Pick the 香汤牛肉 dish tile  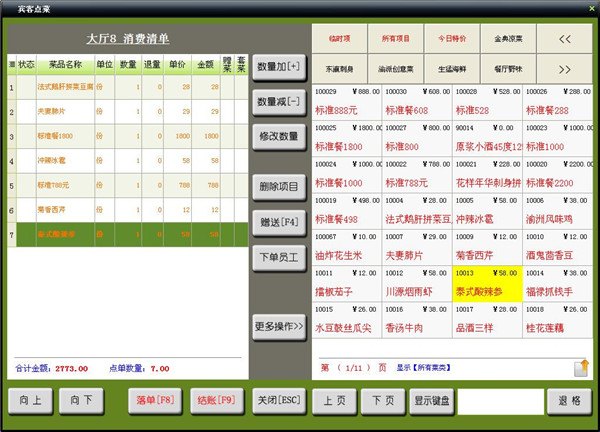417,320
